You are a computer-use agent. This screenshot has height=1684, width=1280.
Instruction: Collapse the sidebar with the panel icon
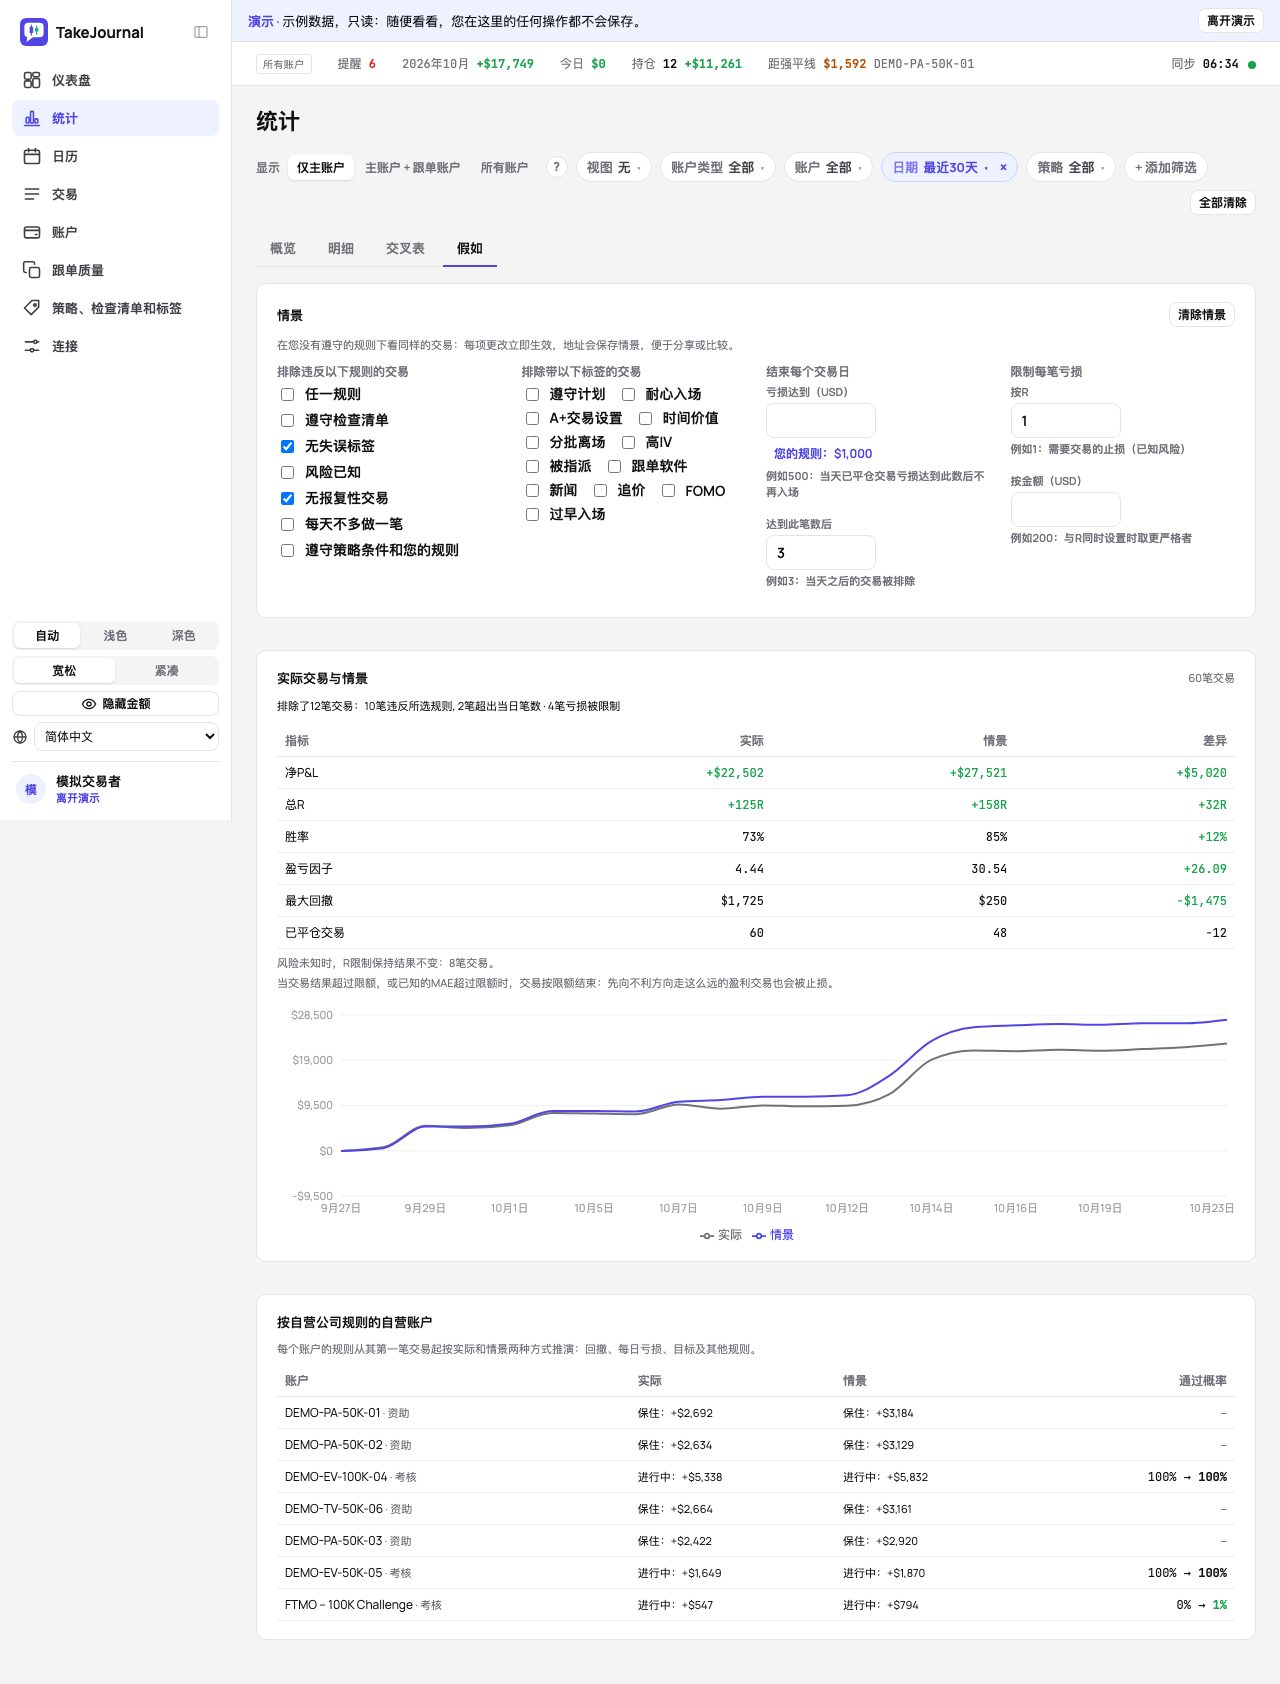pos(201,32)
